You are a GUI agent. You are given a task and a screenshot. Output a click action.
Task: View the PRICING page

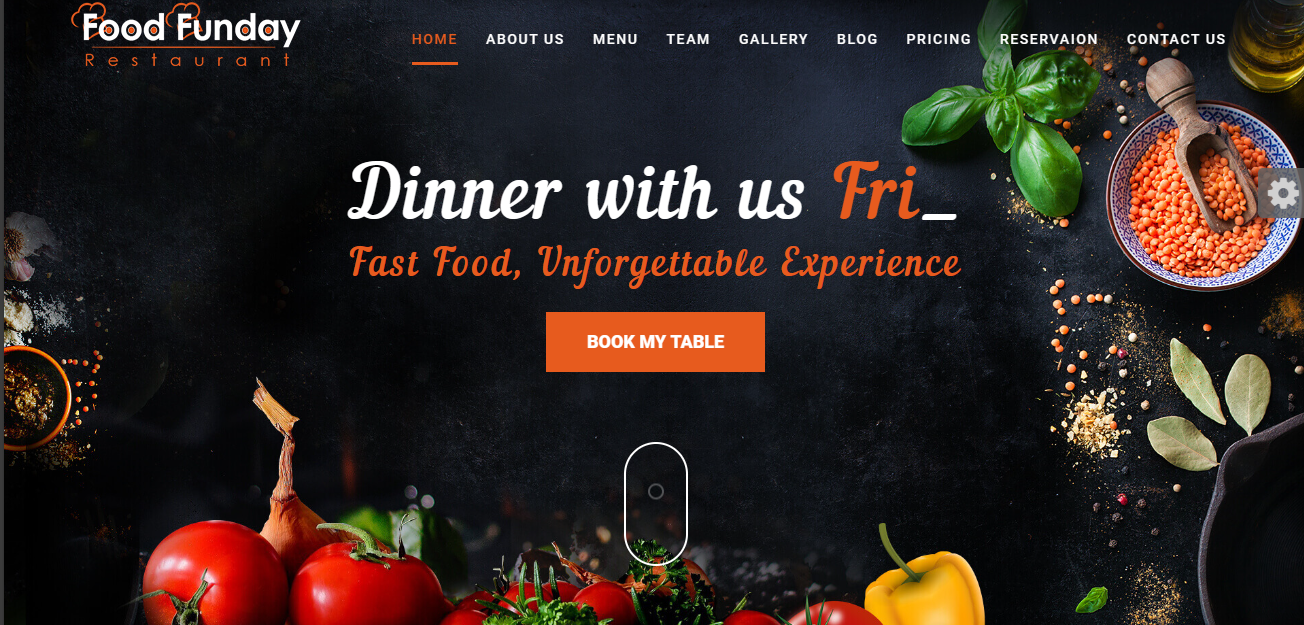coord(939,39)
